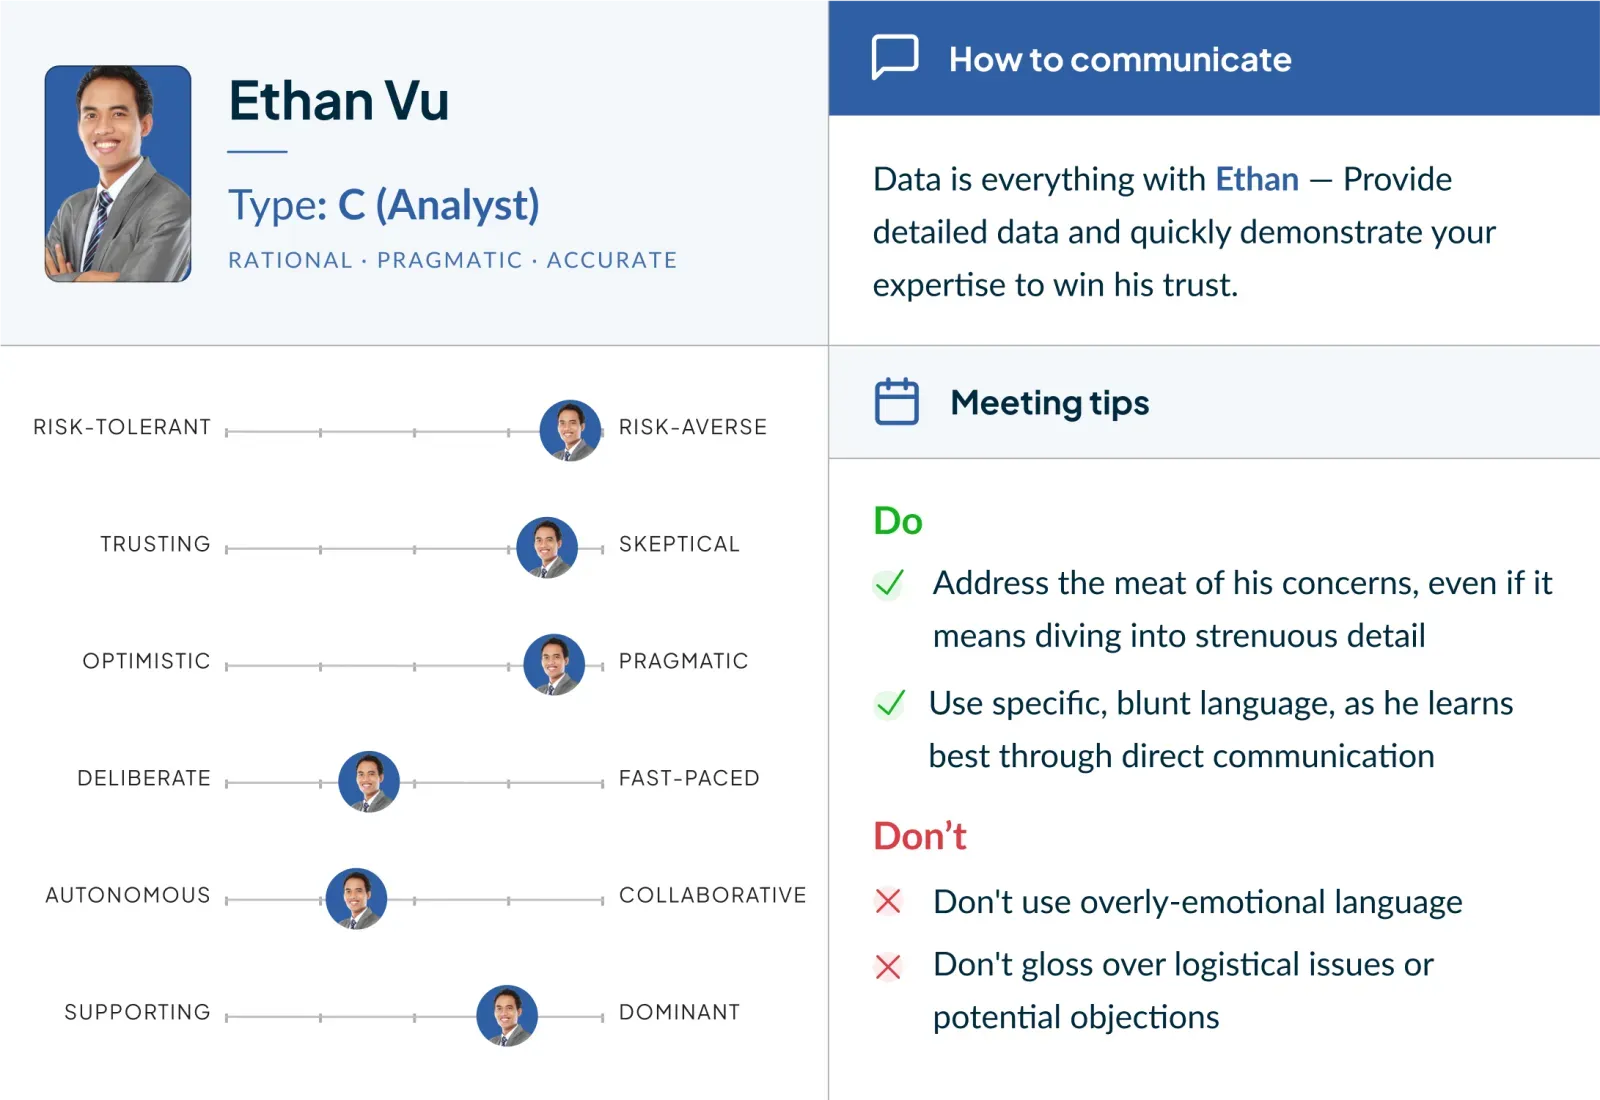Click the avatar marker on Risk-Averse slider

point(570,431)
